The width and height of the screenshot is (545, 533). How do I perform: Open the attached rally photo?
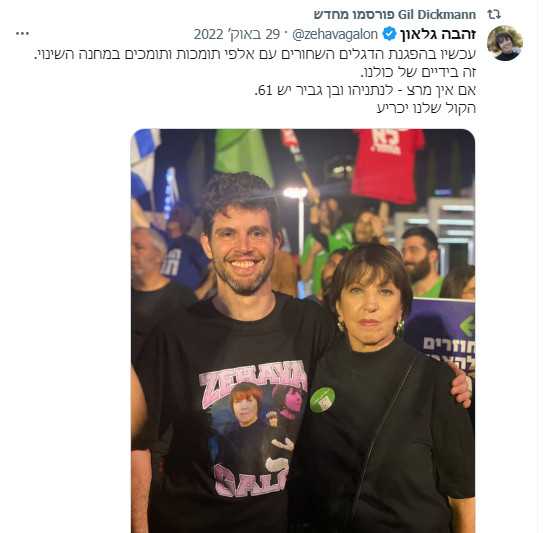[303, 331]
